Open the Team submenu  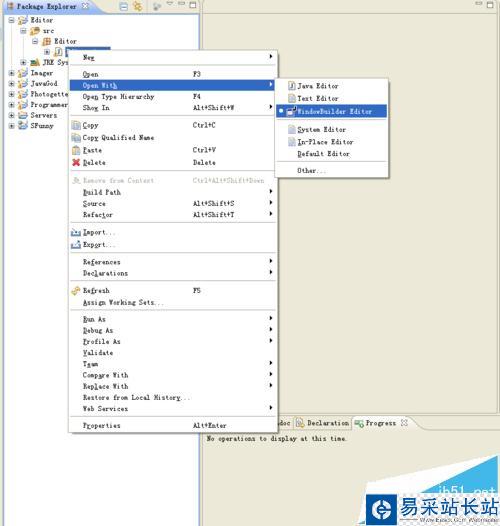pos(173,364)
